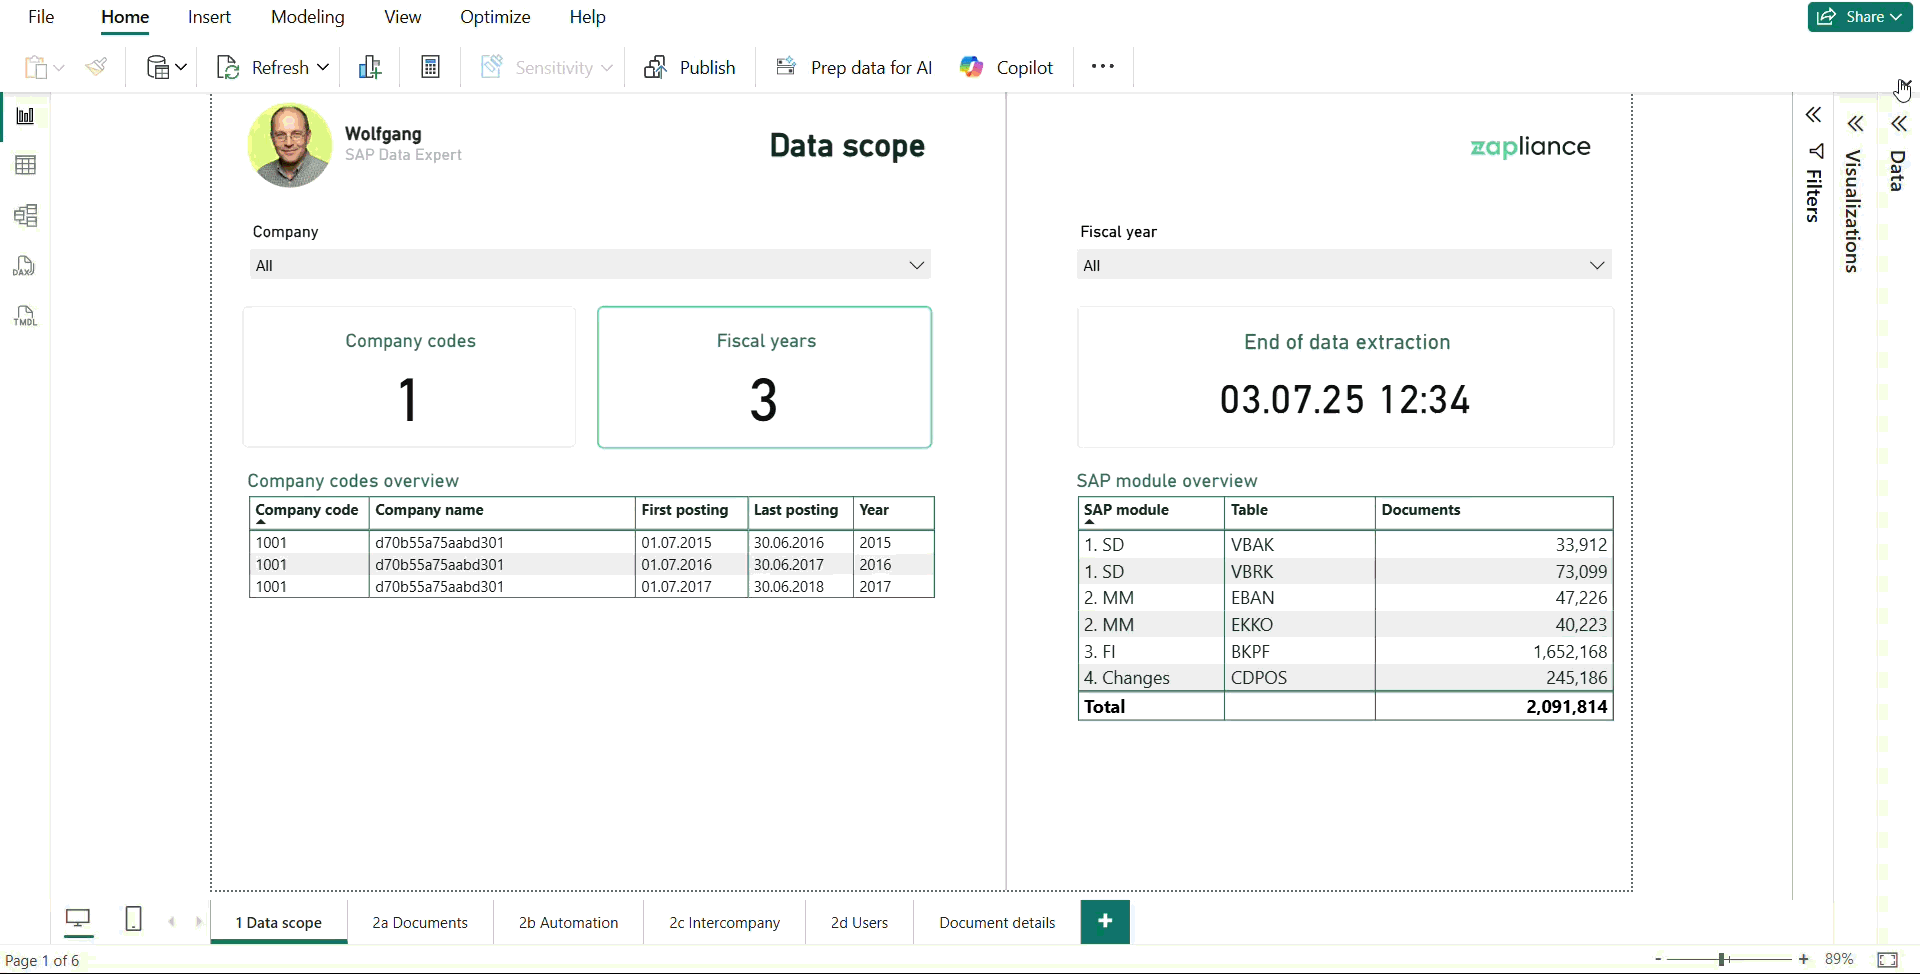The image size is (1920, 974).
Task: Open the Share dropdown button
Action: 1860,16
